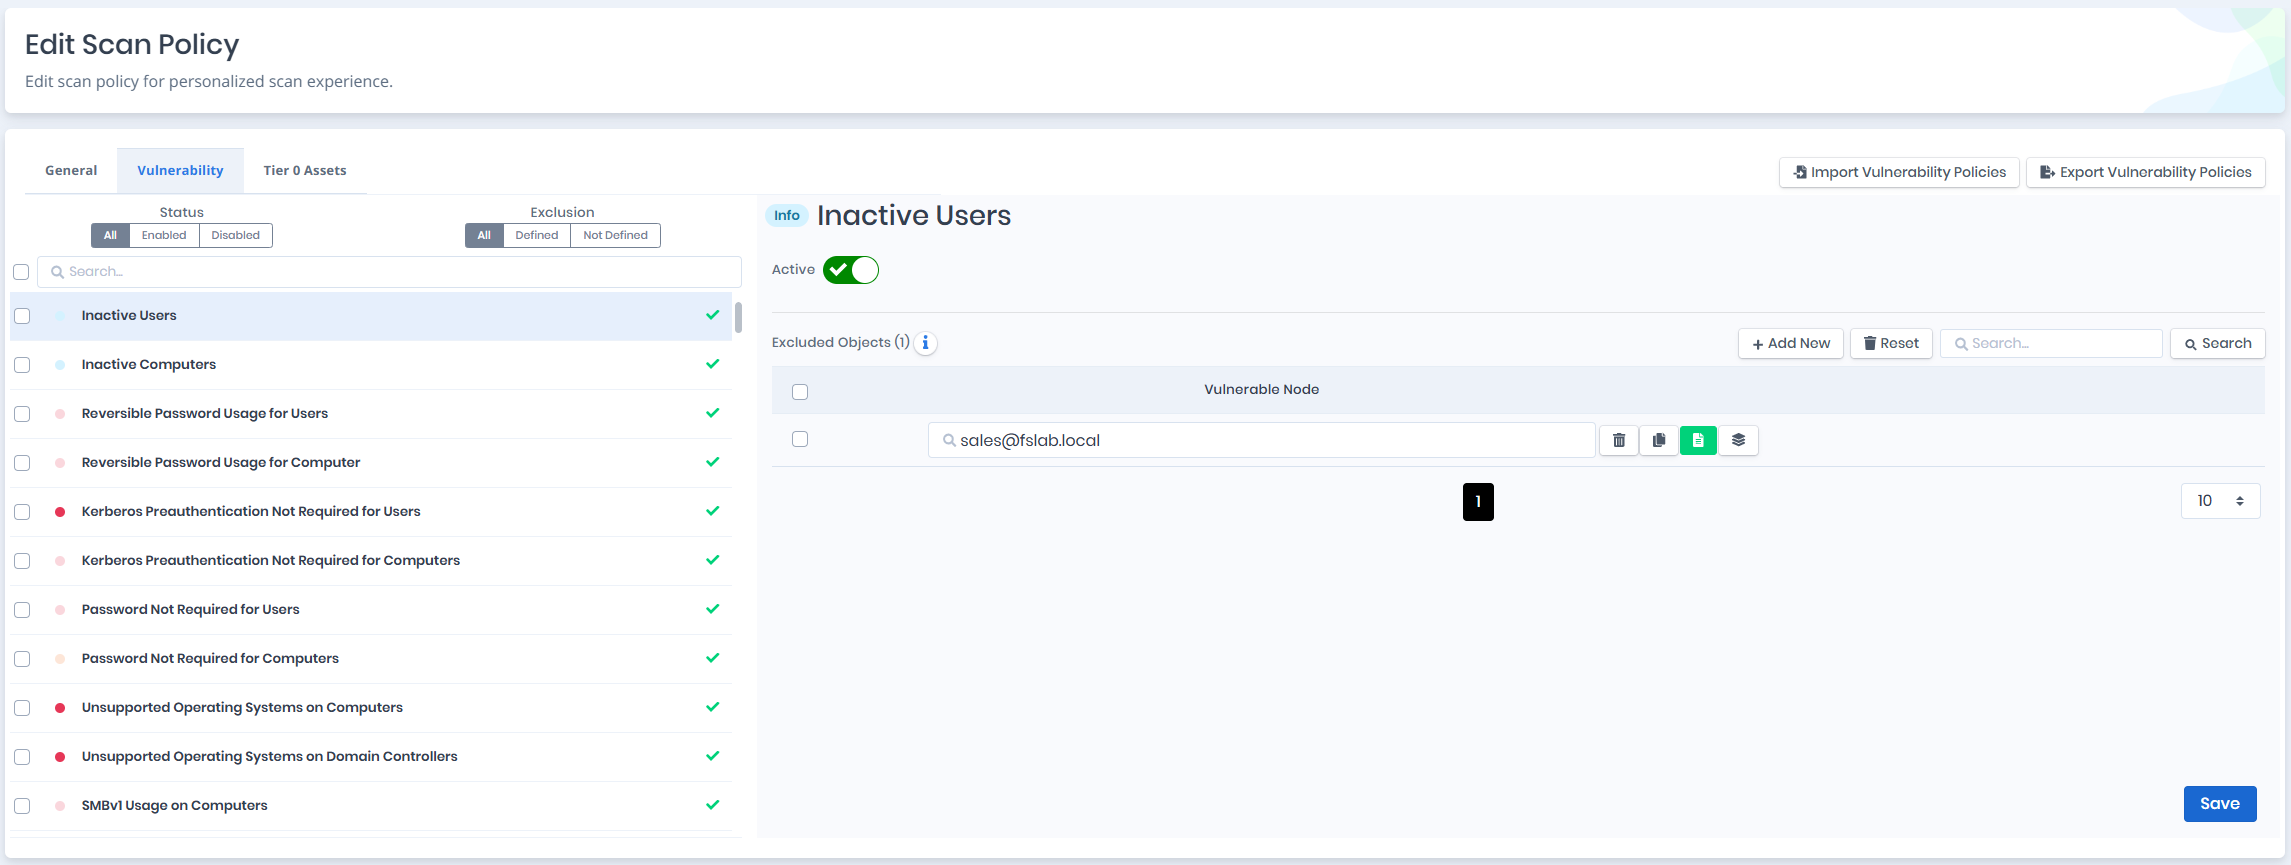
Task: Click the red severity dot for Kerberos Preauthentication Users
Action: (x=60, y=512)
